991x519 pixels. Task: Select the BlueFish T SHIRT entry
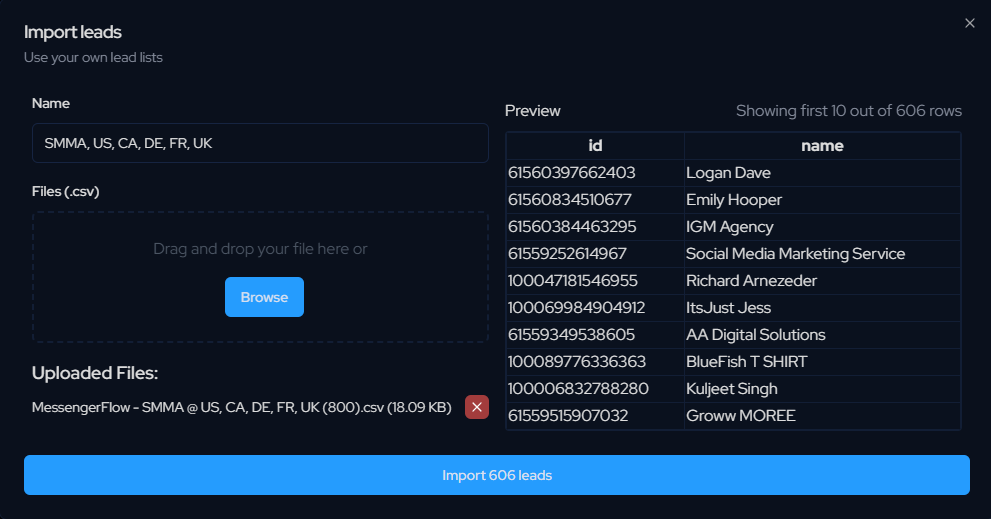point(746,362)
